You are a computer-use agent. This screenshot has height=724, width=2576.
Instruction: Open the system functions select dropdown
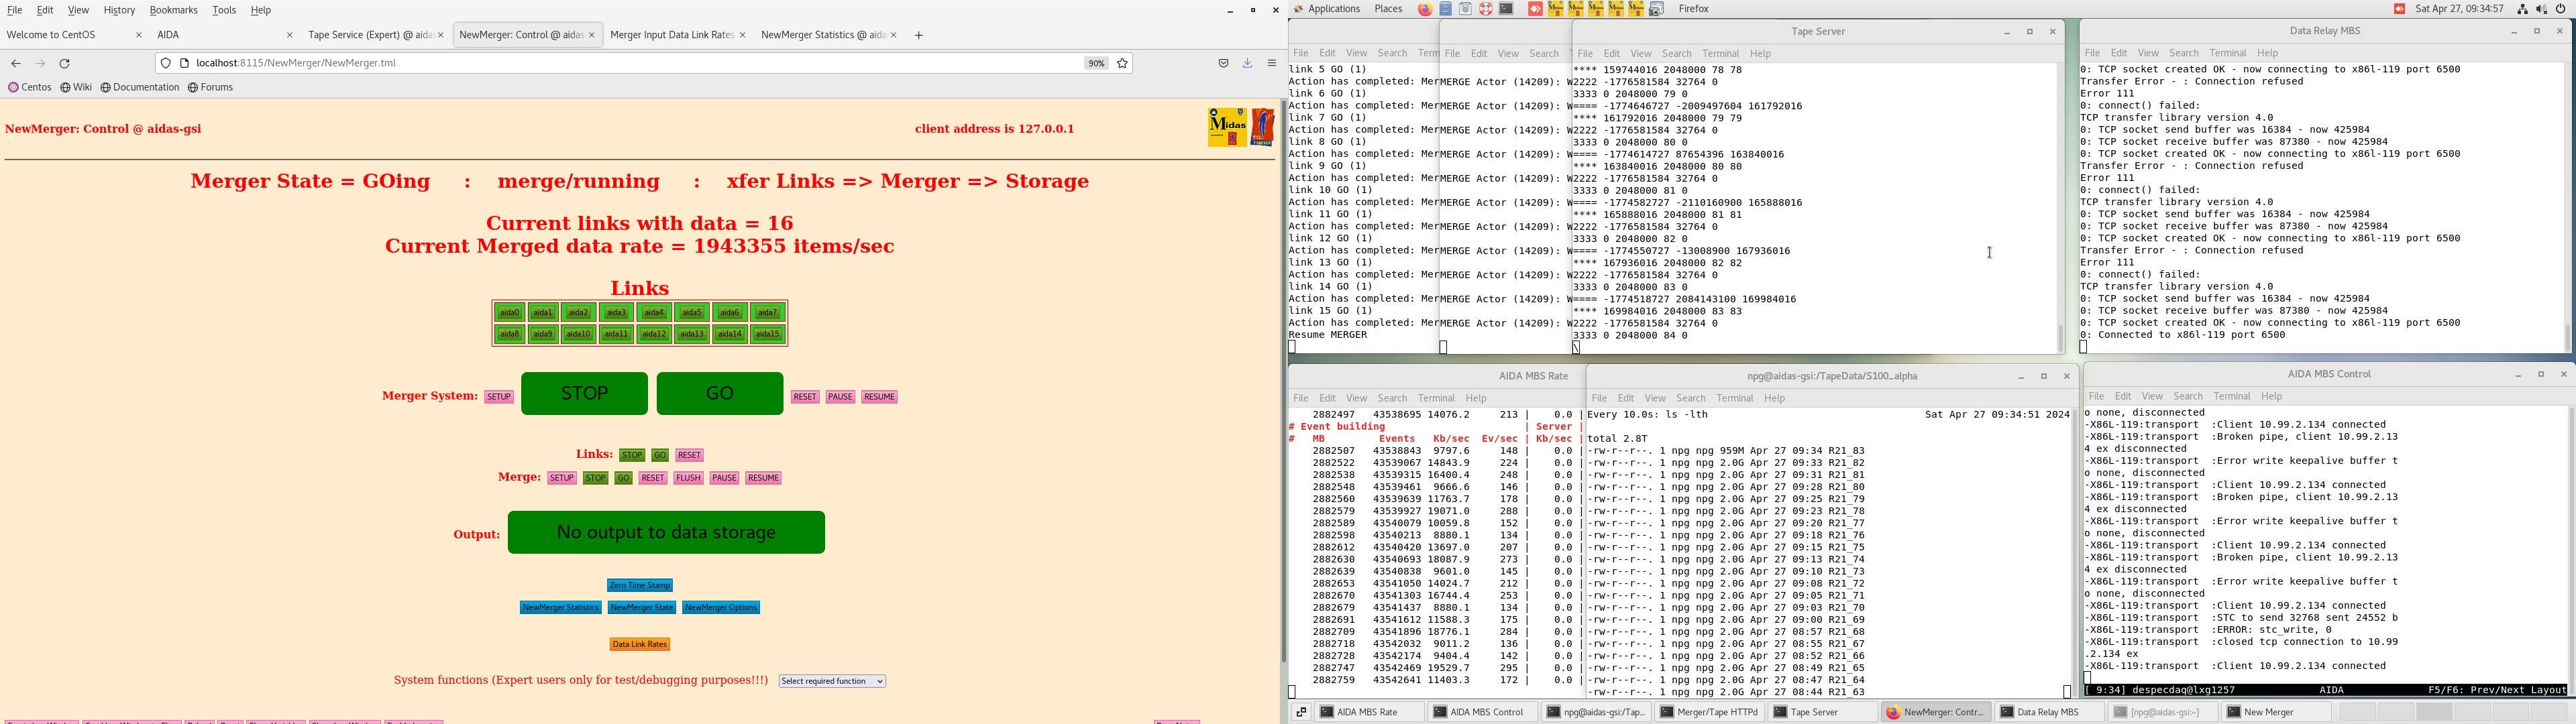click(832, 681)
